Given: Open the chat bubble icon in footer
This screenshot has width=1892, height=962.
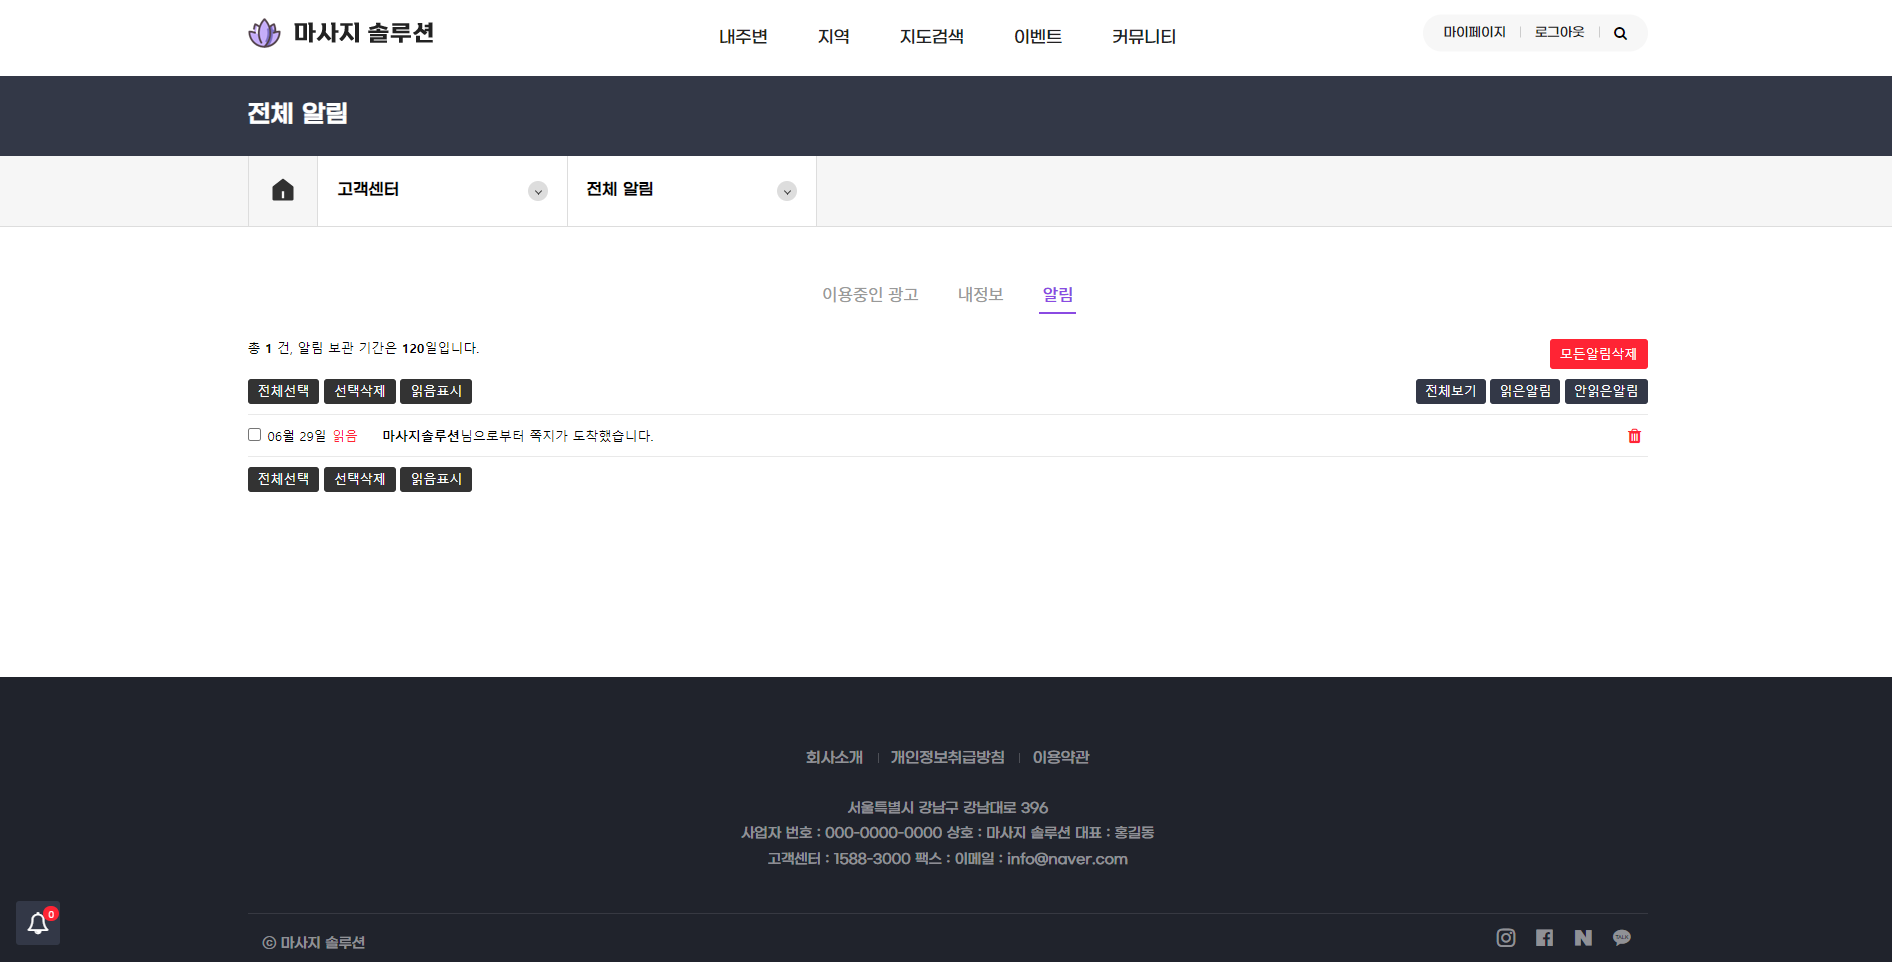Looking at the screenshot, I should pos(1622,938).
